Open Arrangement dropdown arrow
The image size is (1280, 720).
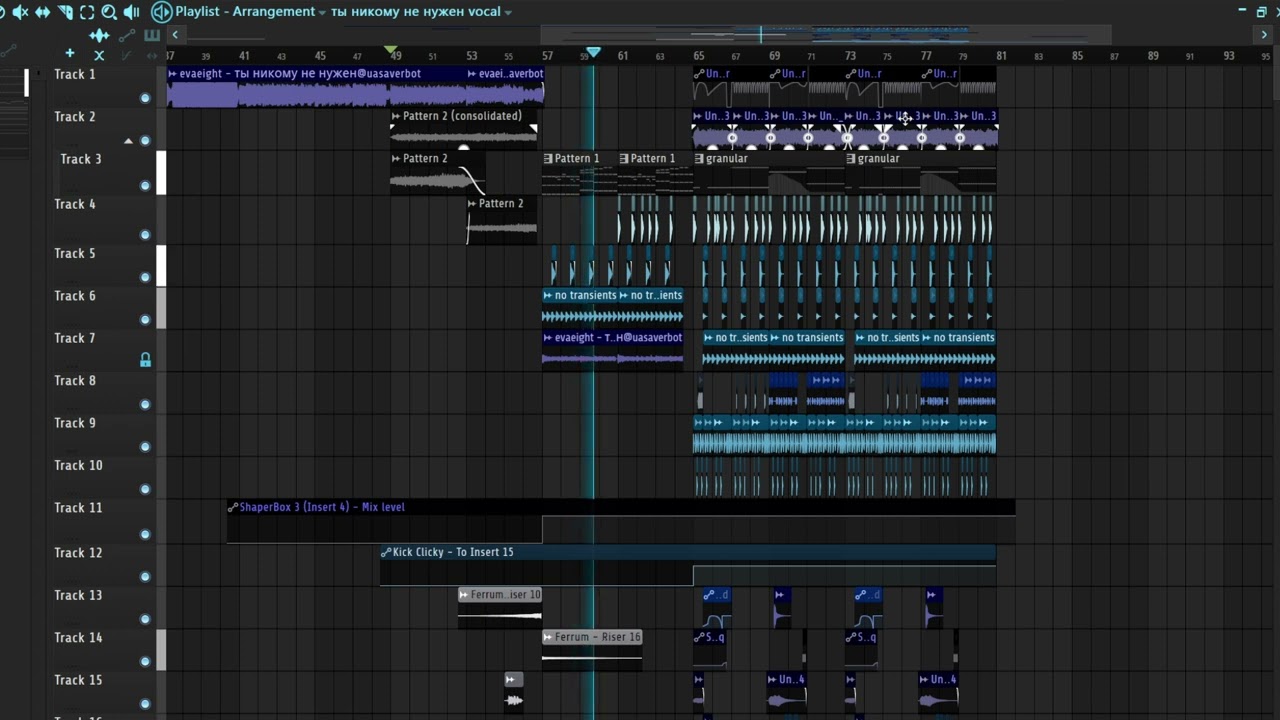coord(322,13)
